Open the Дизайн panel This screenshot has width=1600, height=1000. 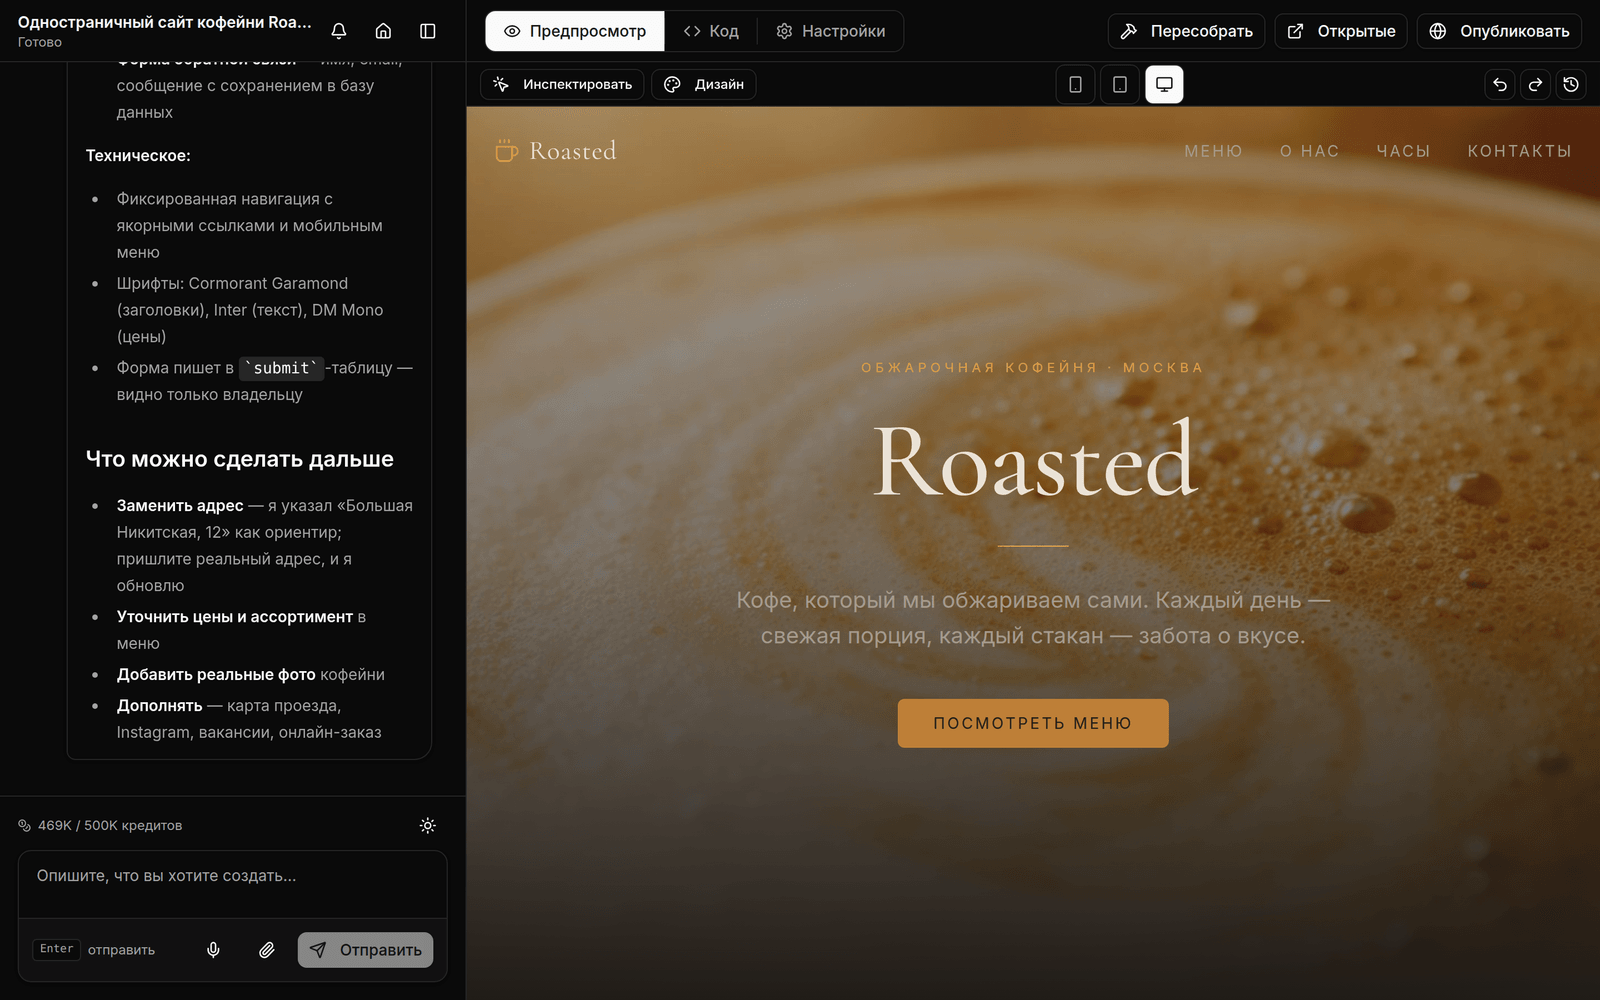704,85
